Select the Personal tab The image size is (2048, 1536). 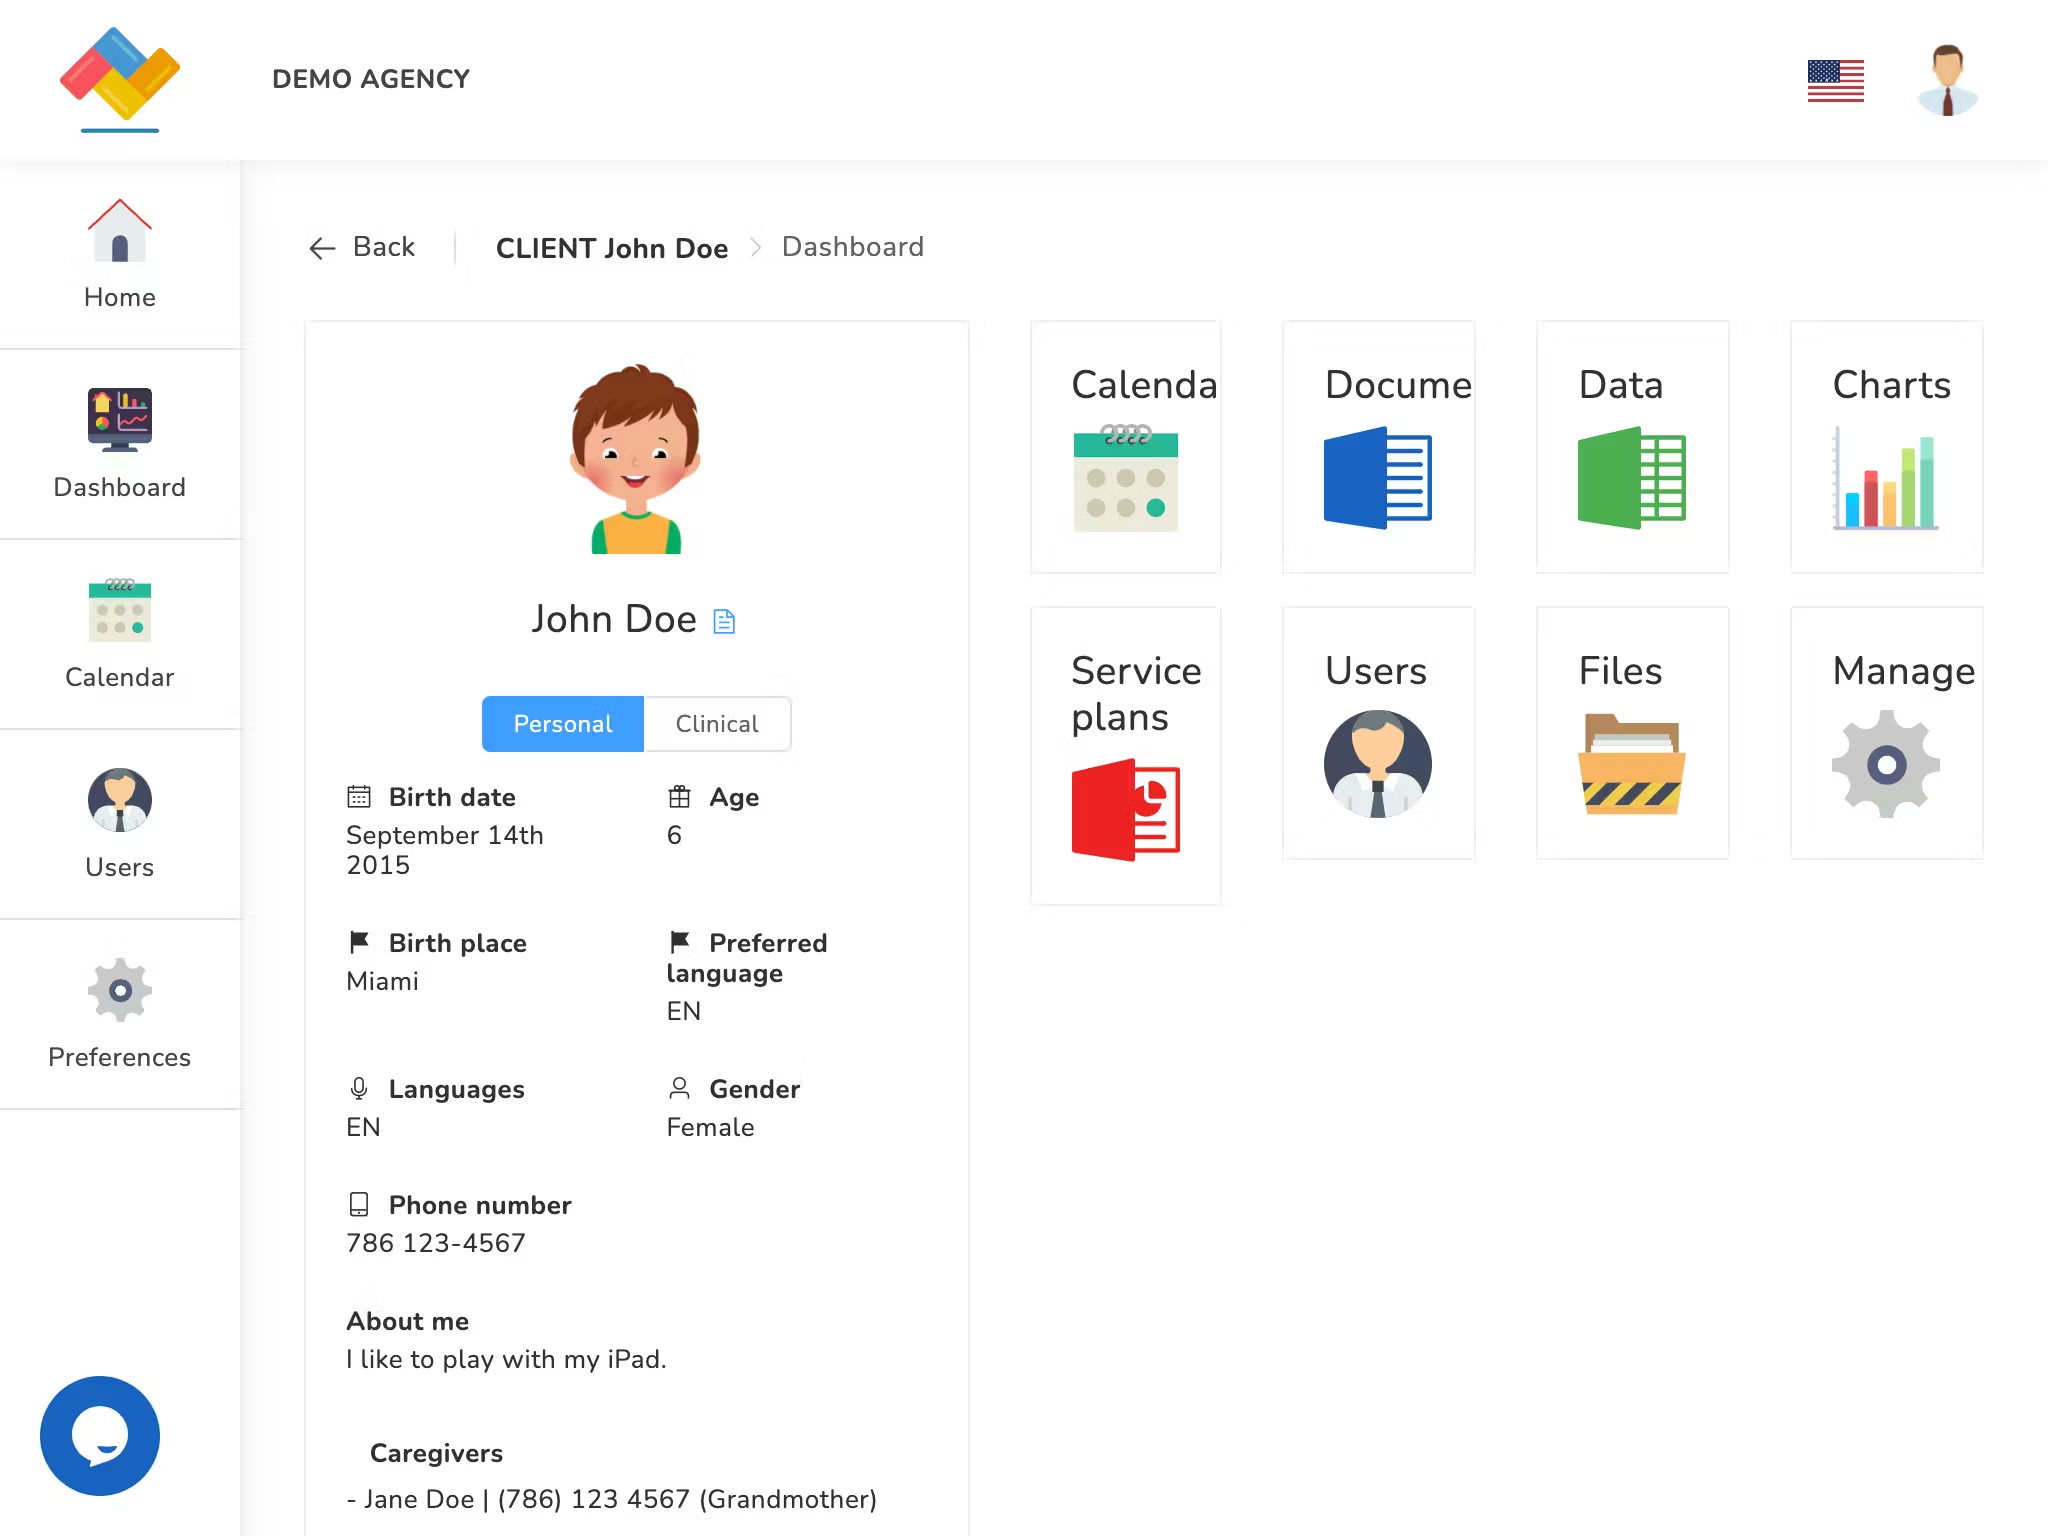click(563, 724)
